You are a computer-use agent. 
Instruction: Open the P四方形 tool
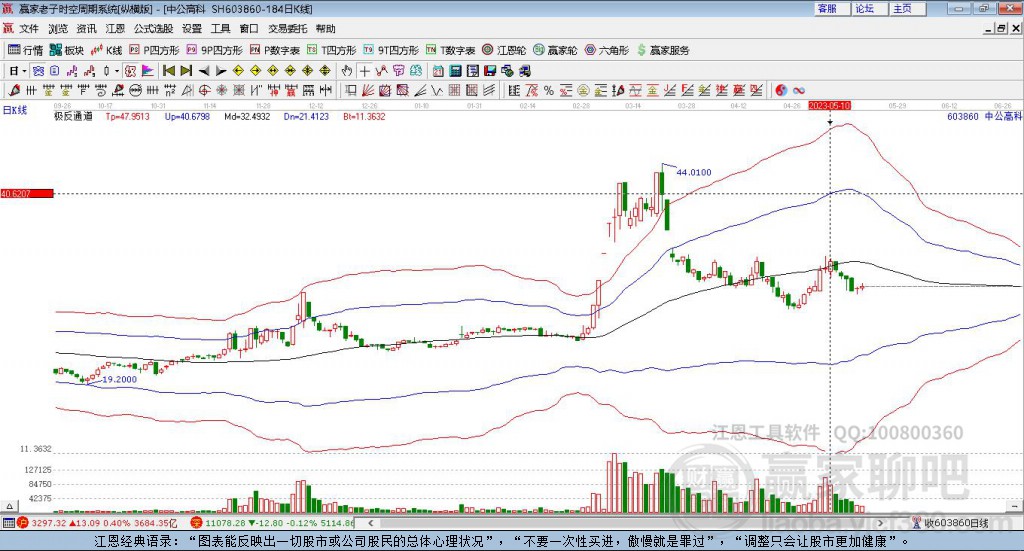154,50
